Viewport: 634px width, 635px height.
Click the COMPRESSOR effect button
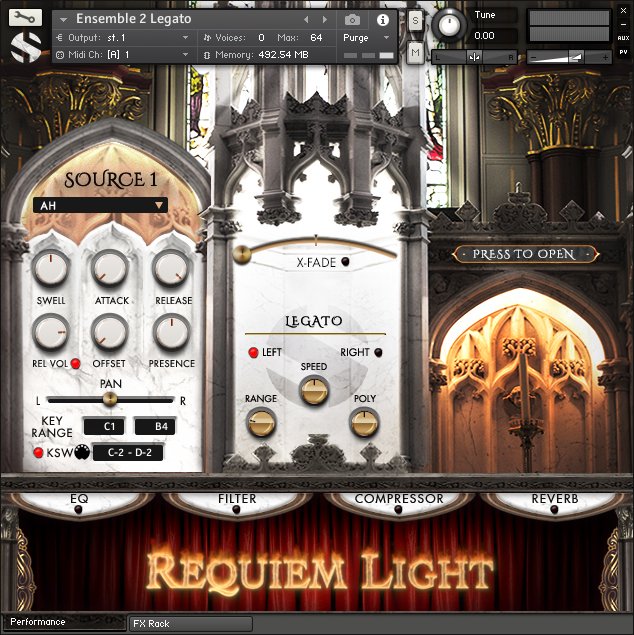pyautogui.click(x=398, y=499)
